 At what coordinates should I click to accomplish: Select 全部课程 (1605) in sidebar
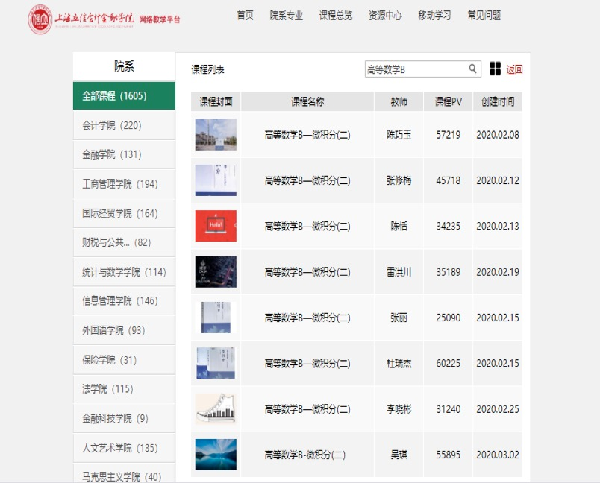pyautogui.click(x=124, y=96)
